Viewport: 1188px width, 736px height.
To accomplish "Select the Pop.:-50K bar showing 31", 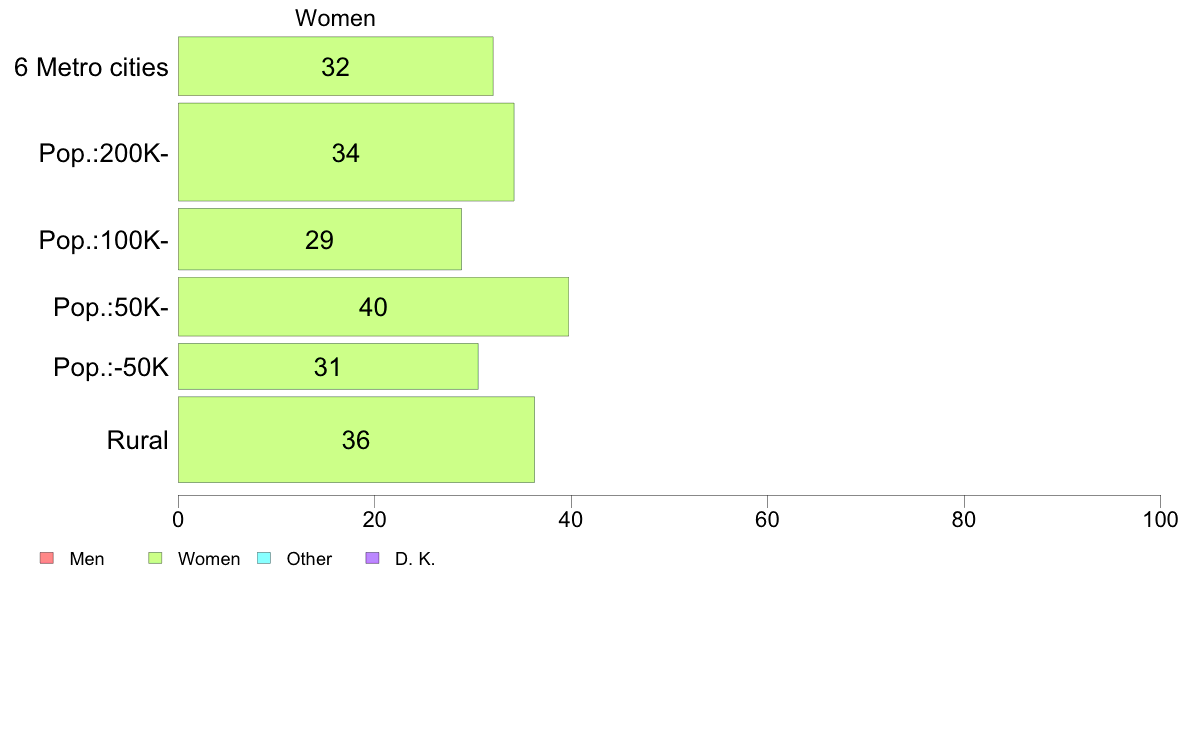I will [x=328, y=366].
